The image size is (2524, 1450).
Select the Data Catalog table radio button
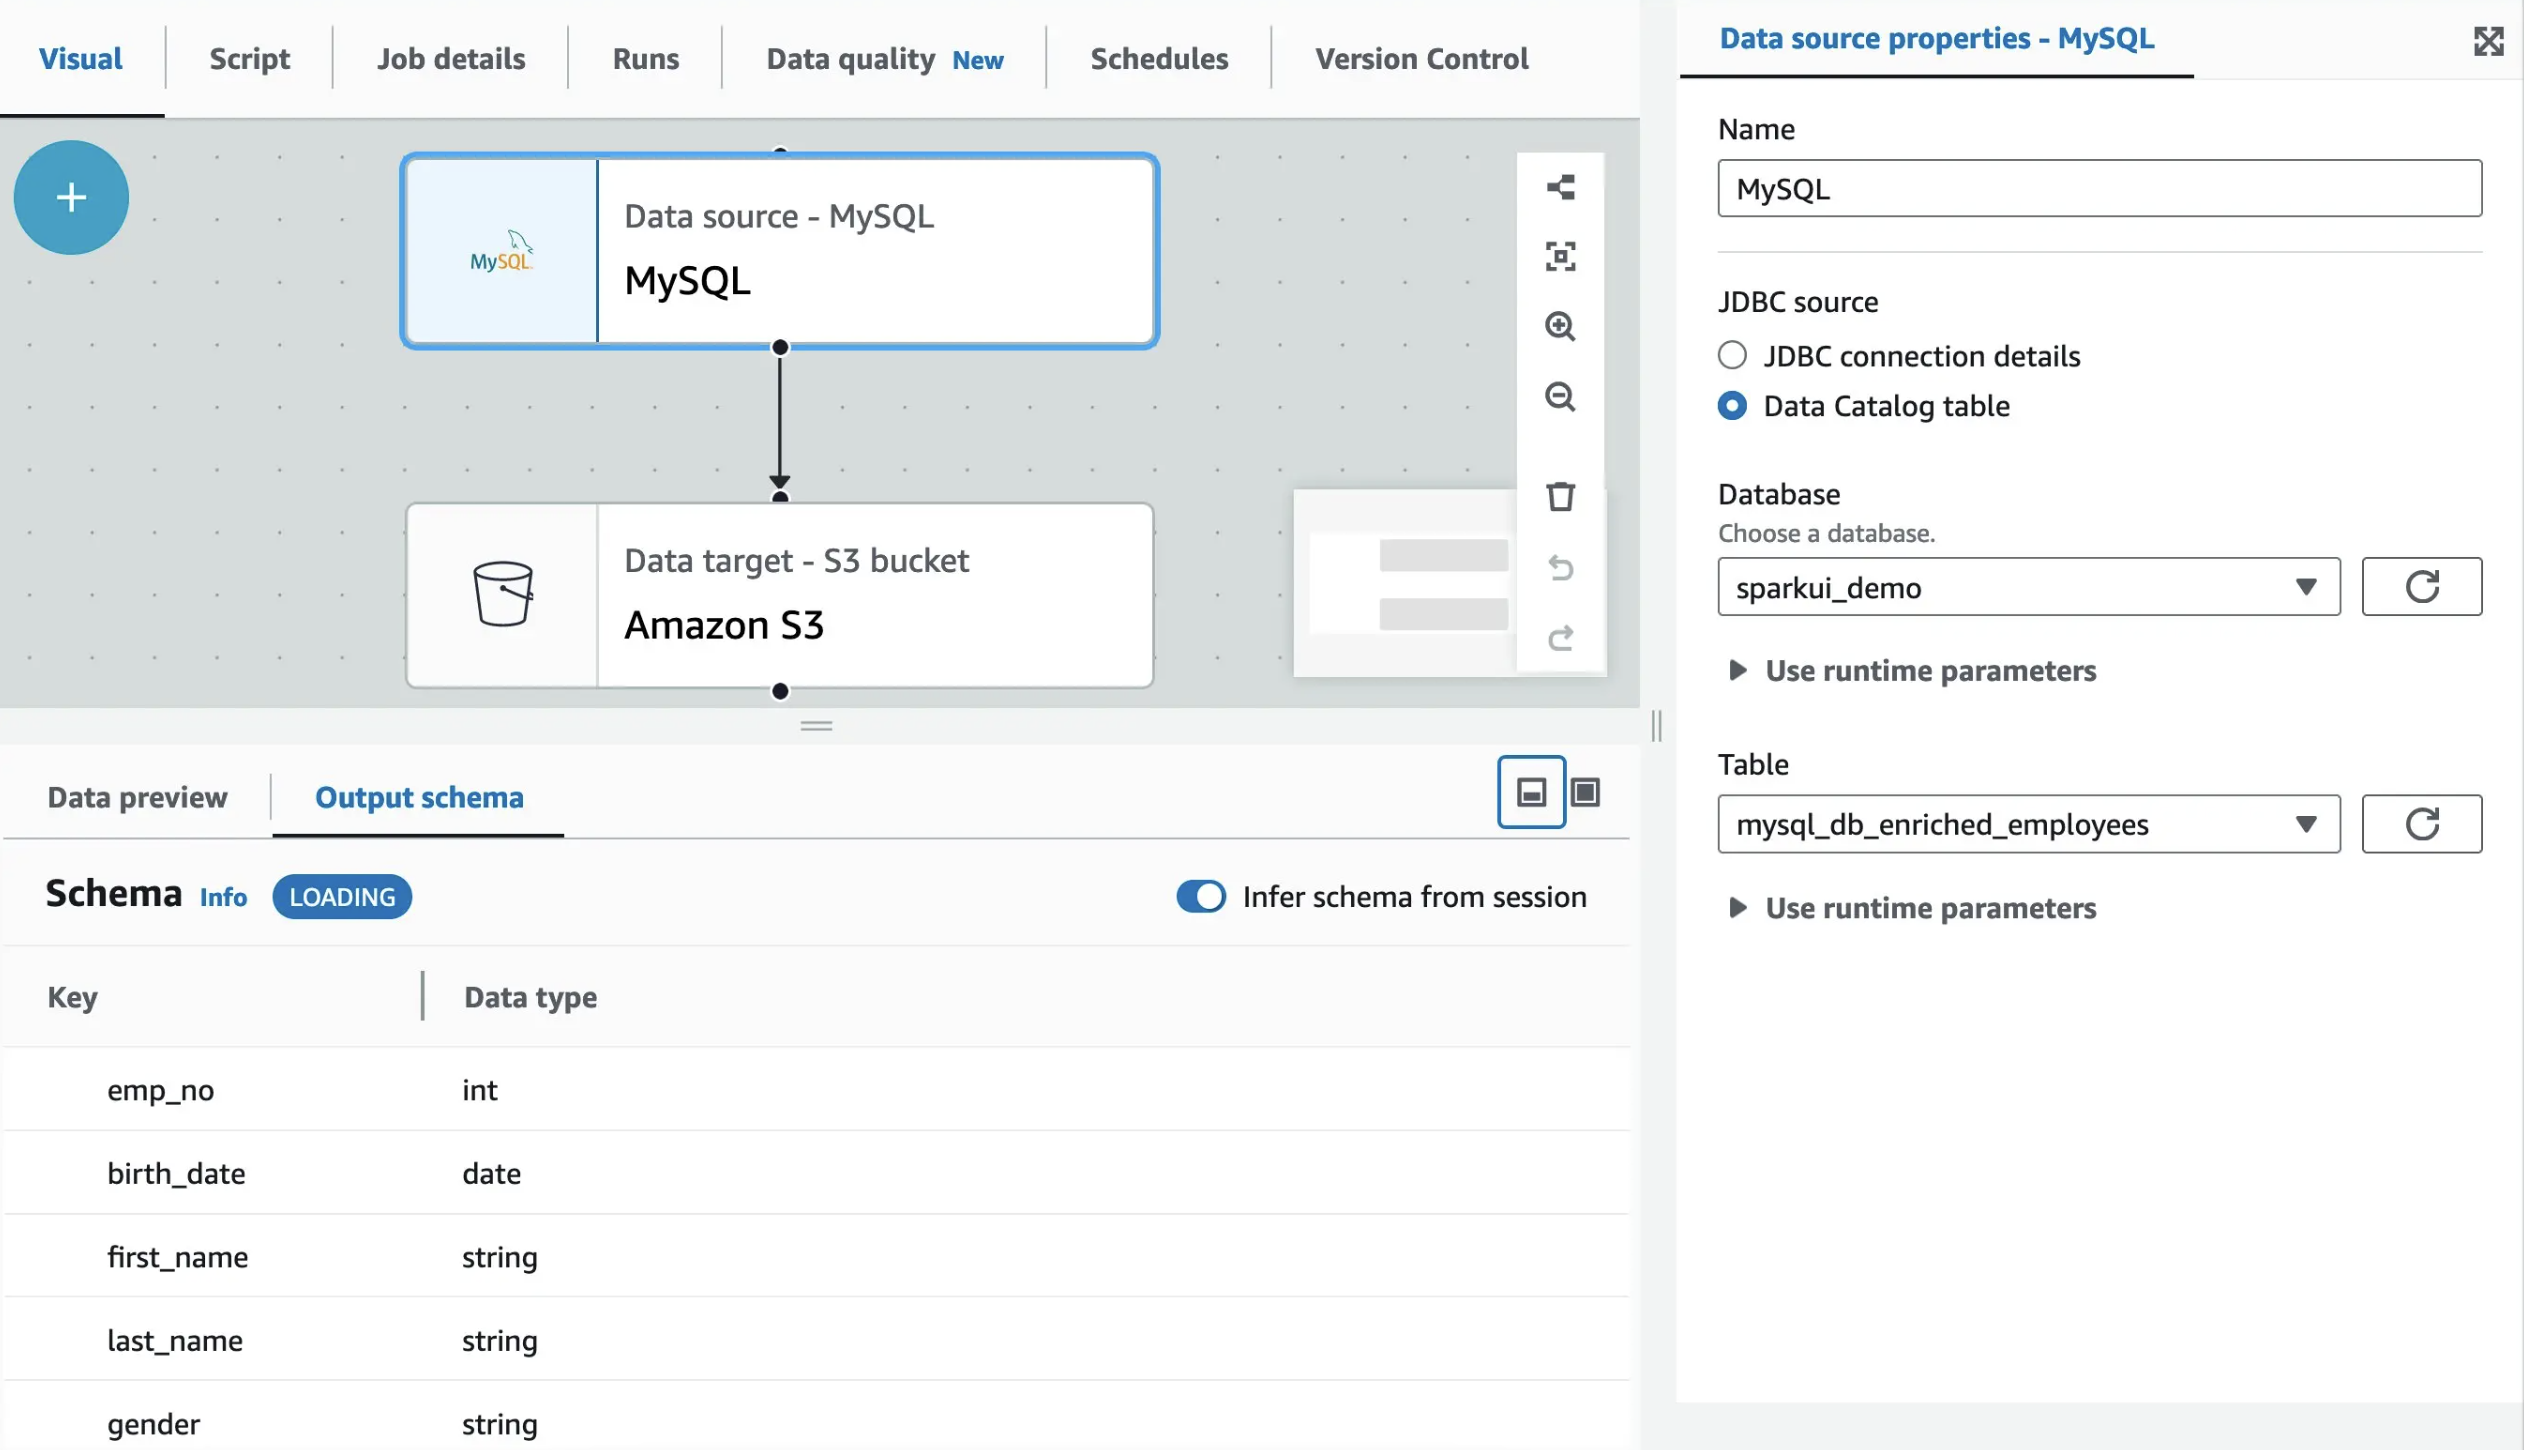point(1733,406)
